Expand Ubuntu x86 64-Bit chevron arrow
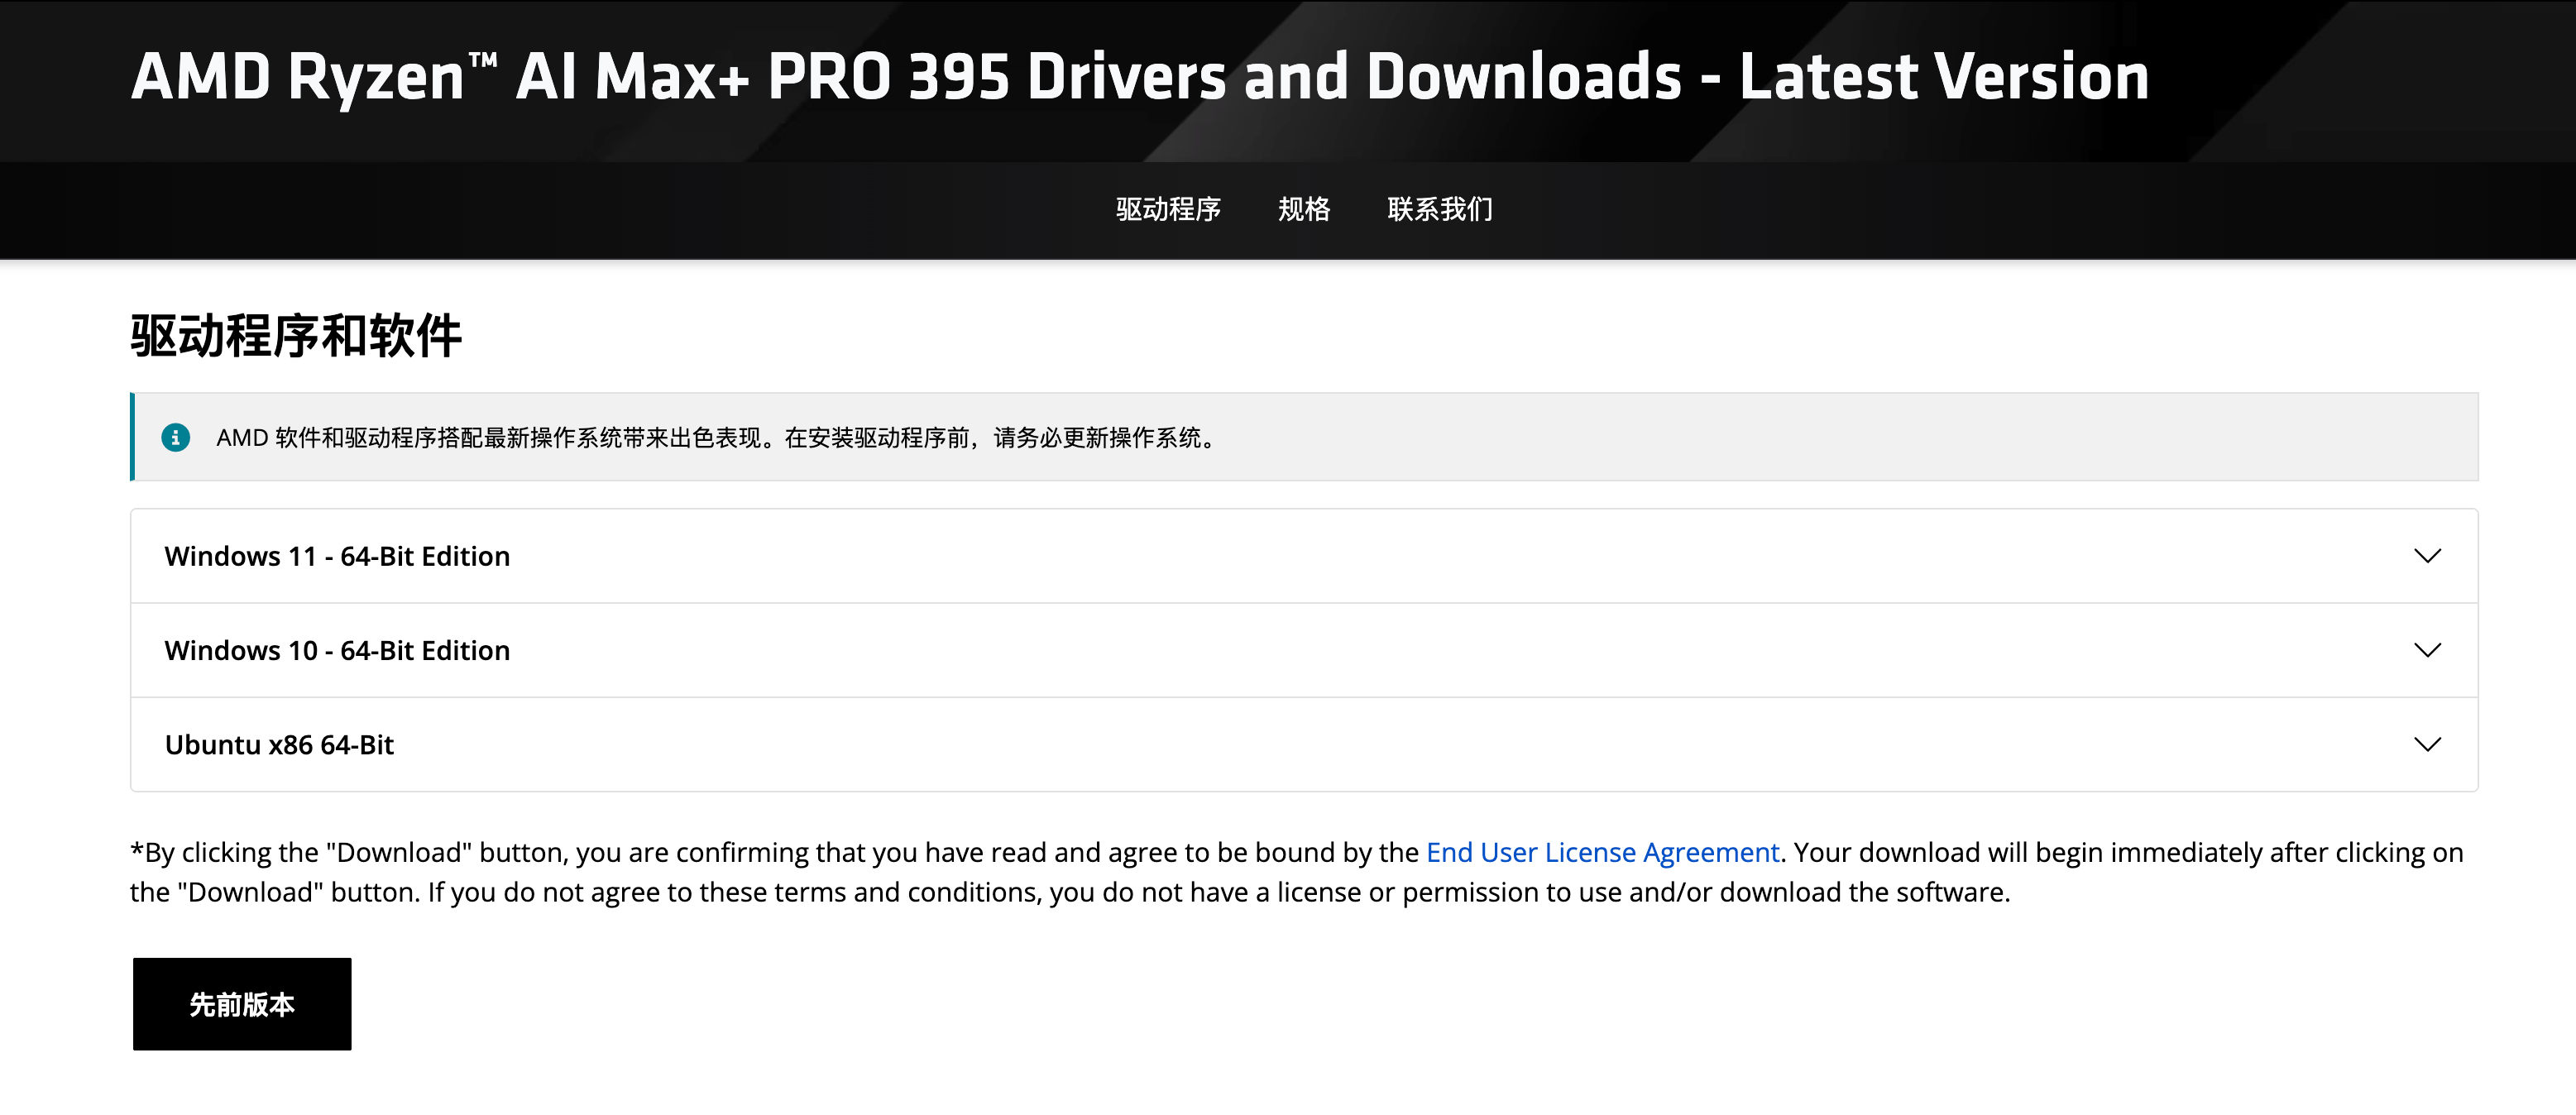The width and height of the screenshot is (2576, 1115). click(2427, 744)
